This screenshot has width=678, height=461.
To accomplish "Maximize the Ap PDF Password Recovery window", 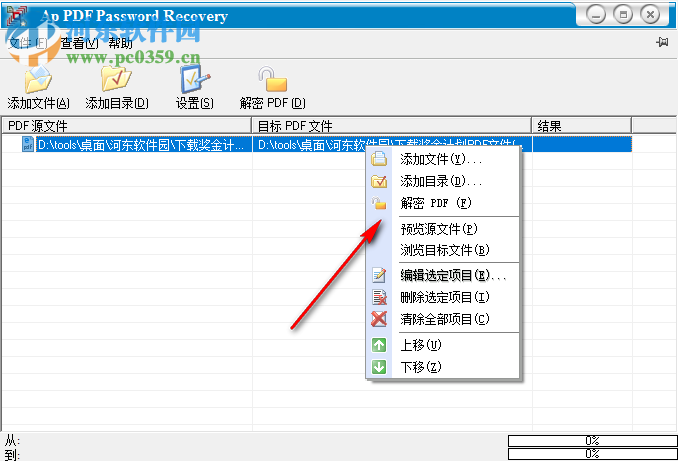I will click(x=623, y=15).
